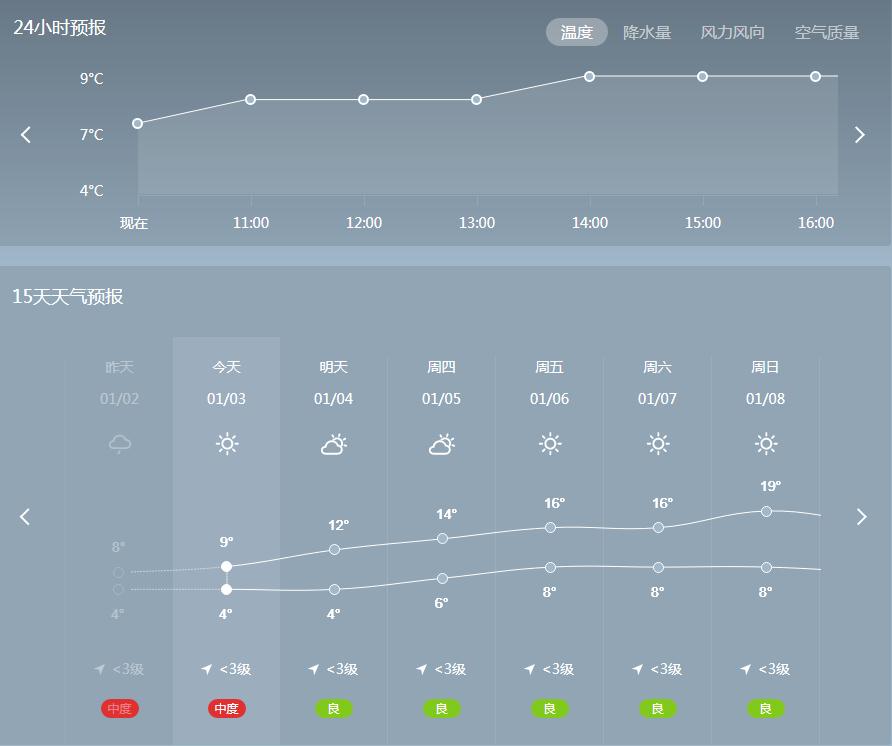This screenshot has height=746, width=892.
Task: Click the 12:00 temperature data point
Action: tap(364, 100)
